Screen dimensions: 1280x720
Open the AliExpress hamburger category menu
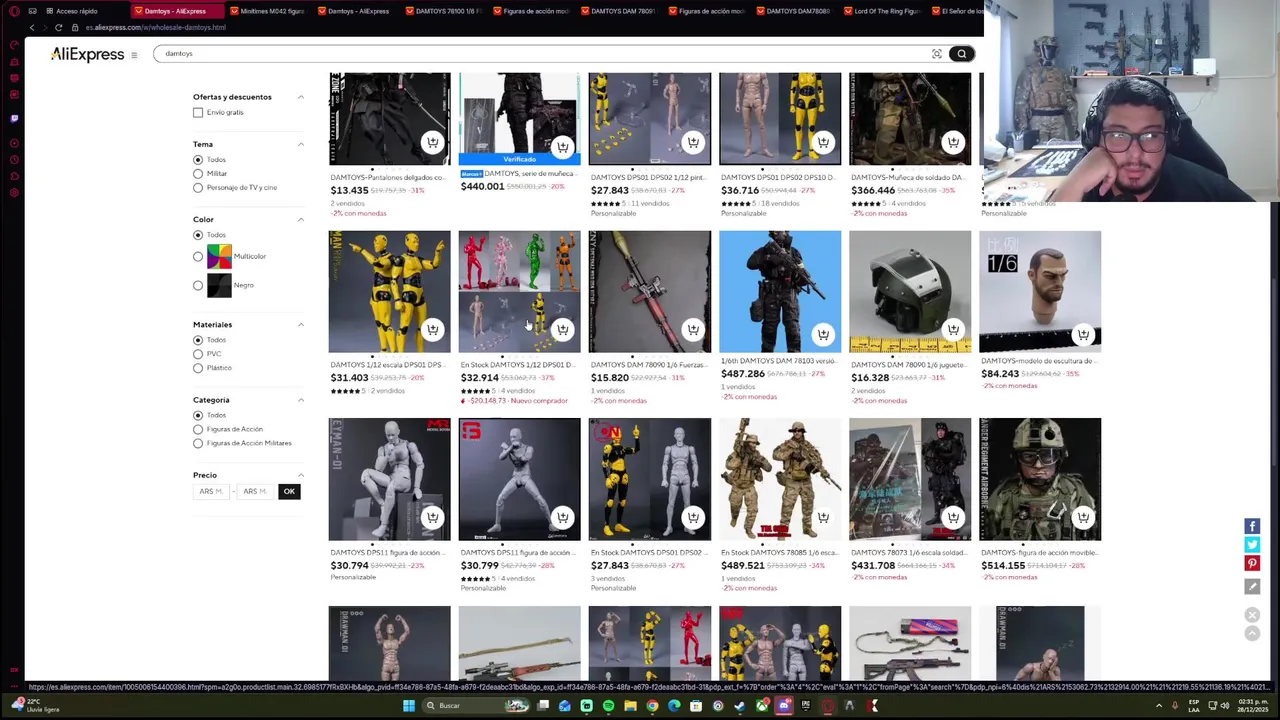point(134,55)
